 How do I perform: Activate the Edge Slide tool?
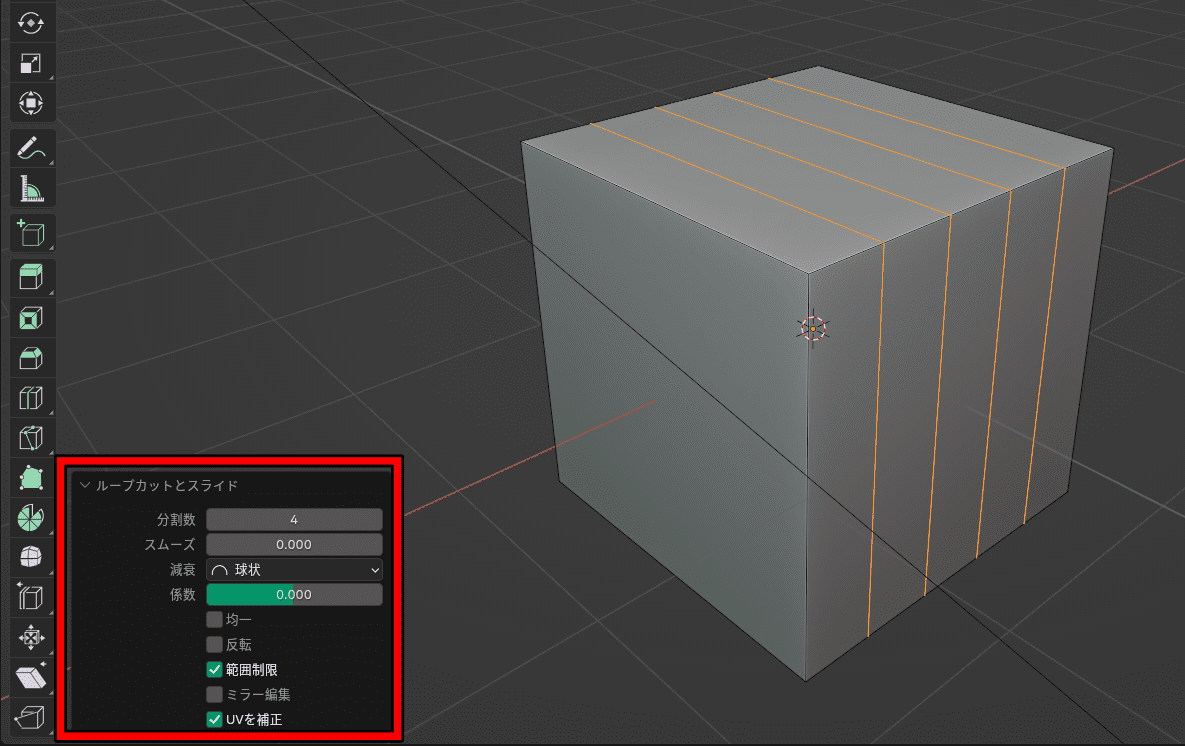pos(31,598)
